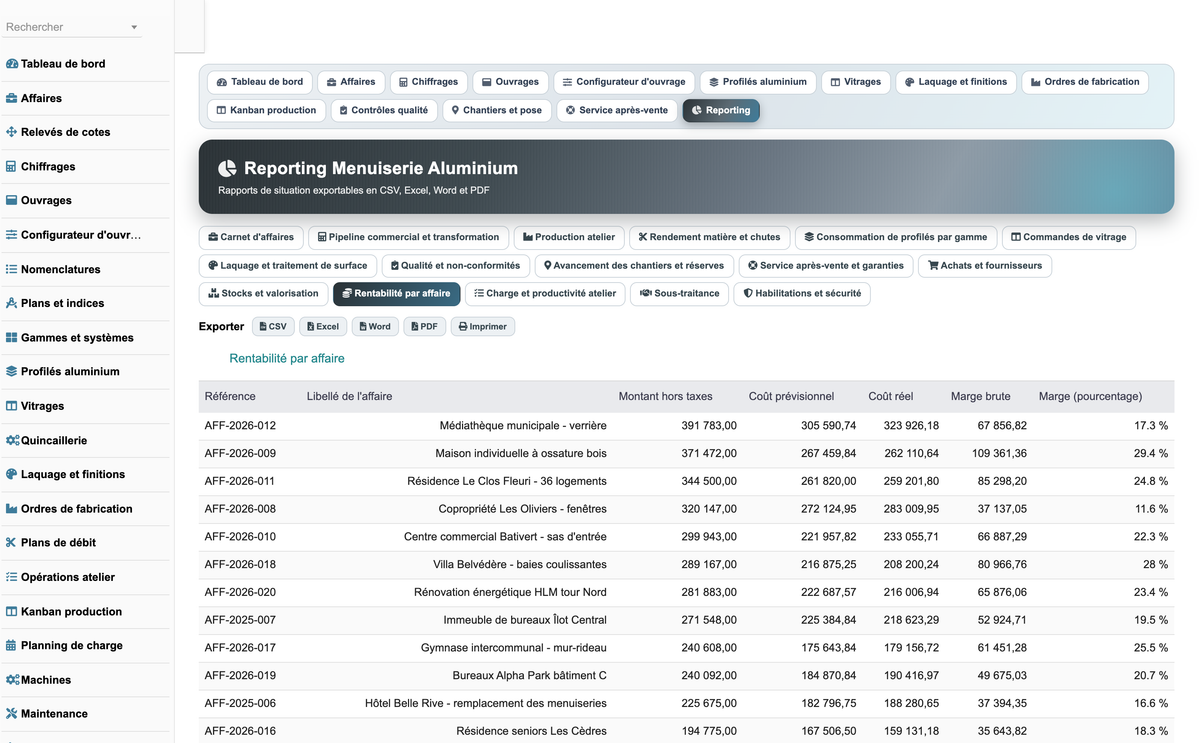Click the Ordres de fabrication sidebar icon

pyautogui.click(x=12, y=509)
